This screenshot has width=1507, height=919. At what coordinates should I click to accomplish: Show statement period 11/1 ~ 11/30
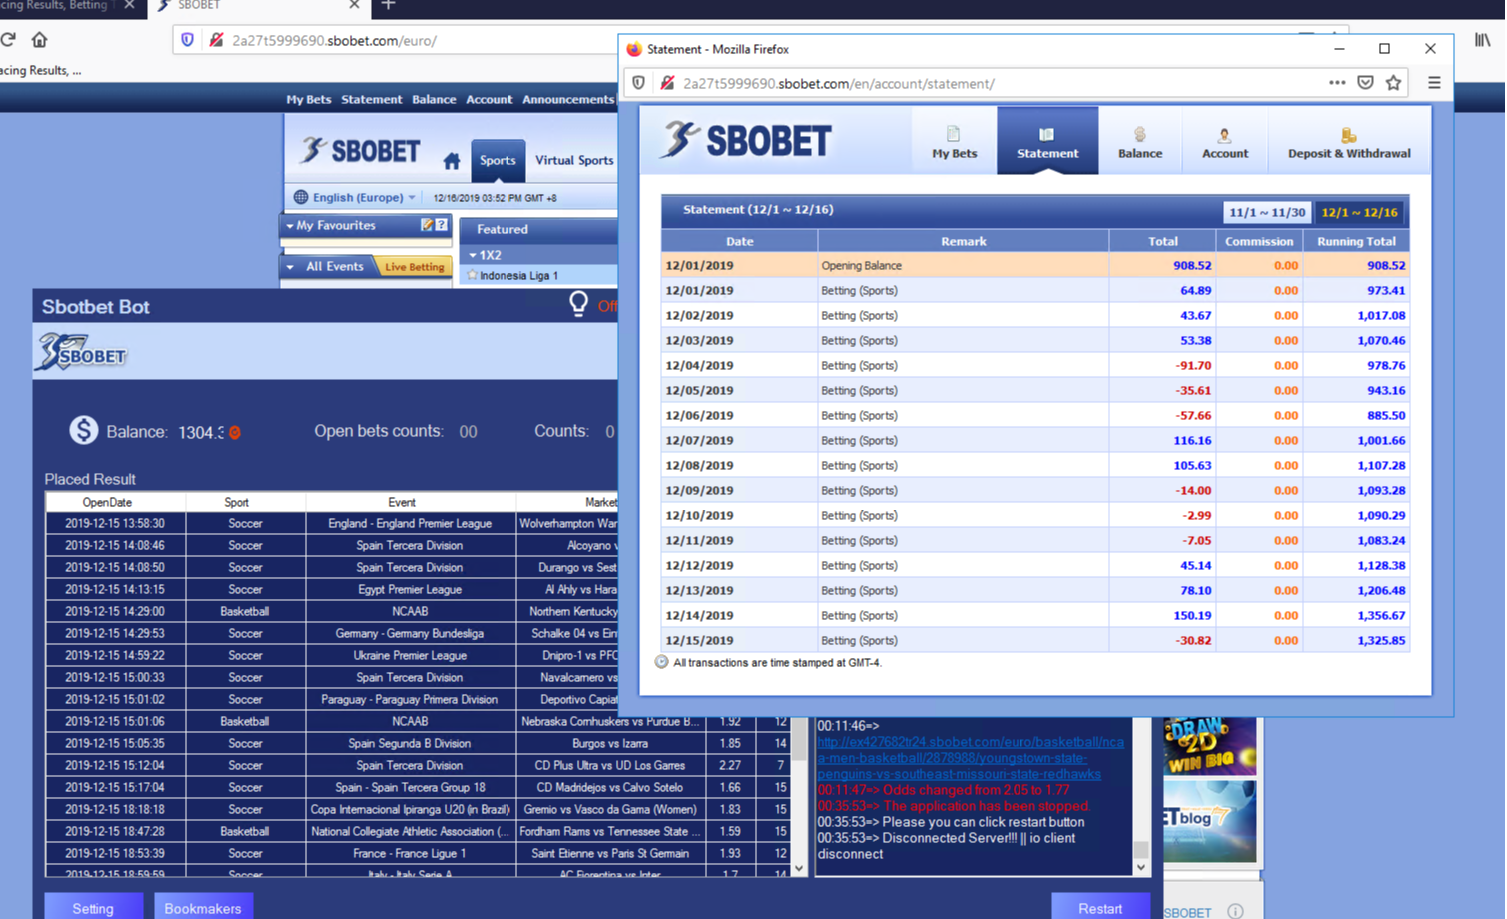tap(1267, 212)
